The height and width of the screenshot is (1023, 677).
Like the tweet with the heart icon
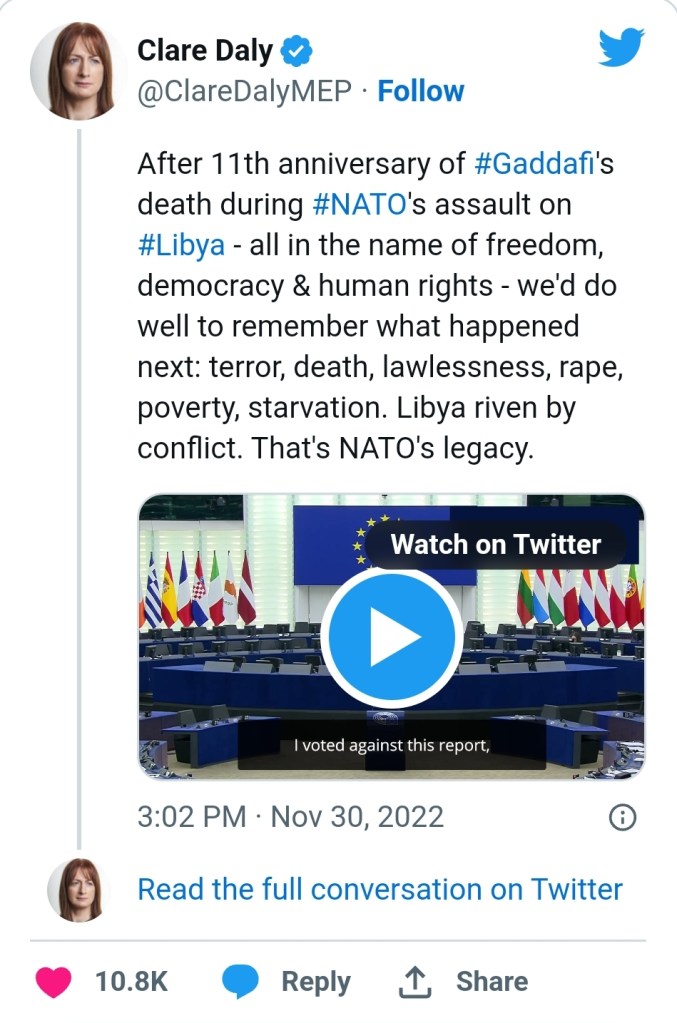[x=53, y=982]
